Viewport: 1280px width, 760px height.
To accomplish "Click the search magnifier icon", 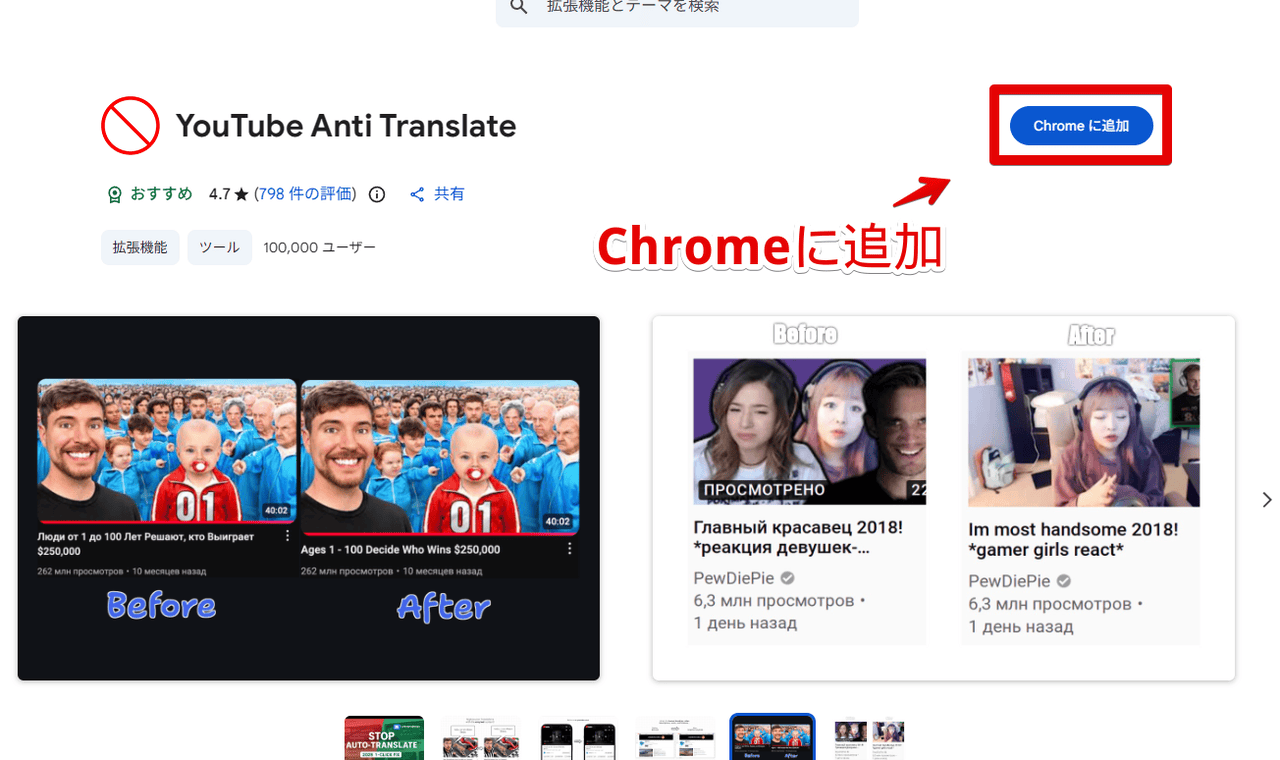I will (x=518, y=7).
